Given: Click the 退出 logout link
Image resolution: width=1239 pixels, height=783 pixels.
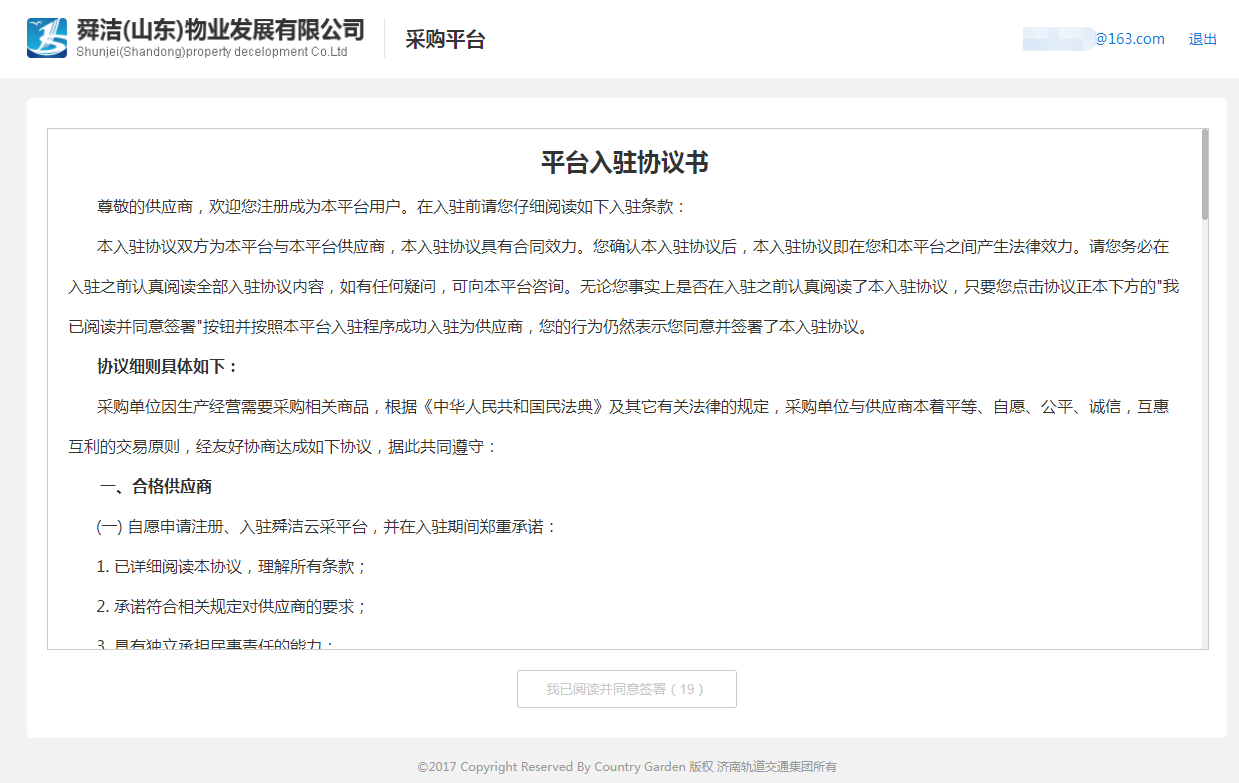Looking at the screenshot, I should click(1203, 39).
